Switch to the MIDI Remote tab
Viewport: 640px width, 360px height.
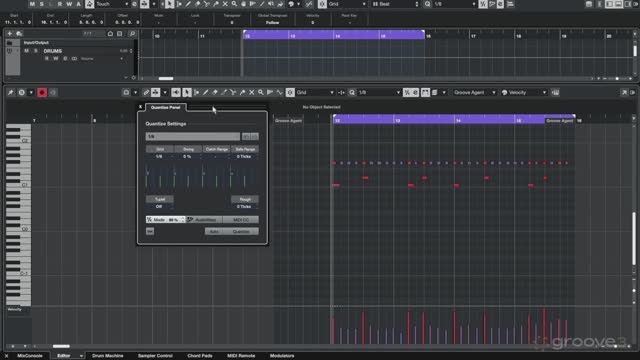[241, 356]
